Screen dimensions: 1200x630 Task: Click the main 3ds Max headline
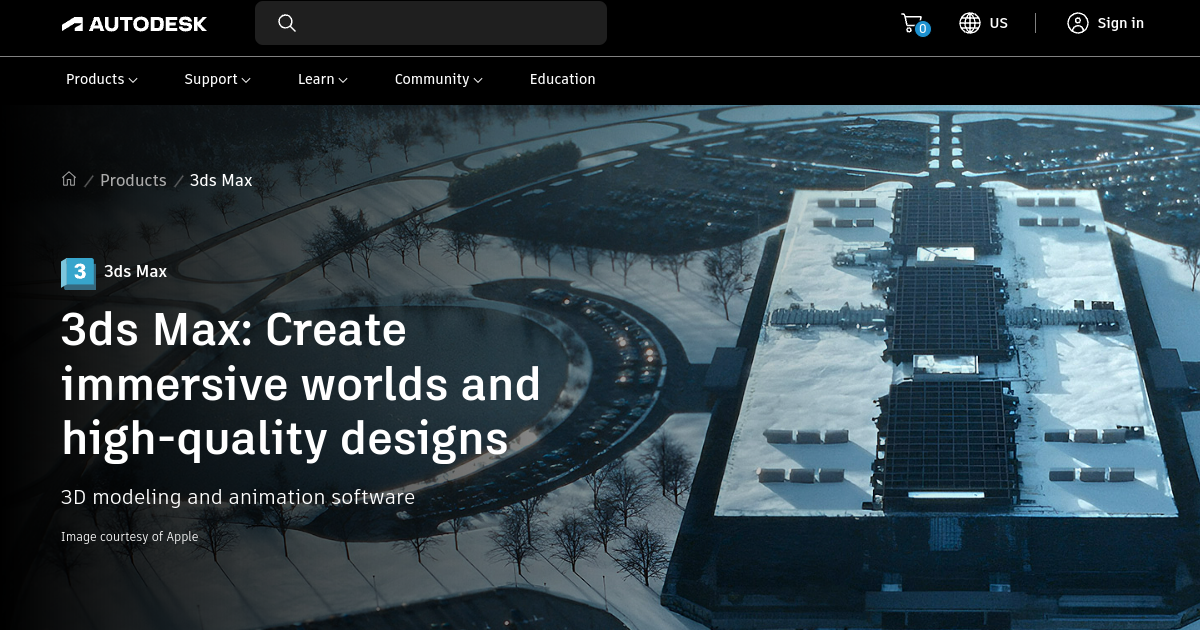point(301,384)
